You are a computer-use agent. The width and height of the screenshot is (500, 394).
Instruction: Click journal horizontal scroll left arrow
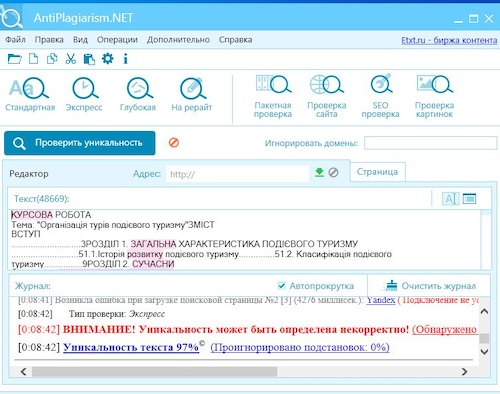click(23, 371)
